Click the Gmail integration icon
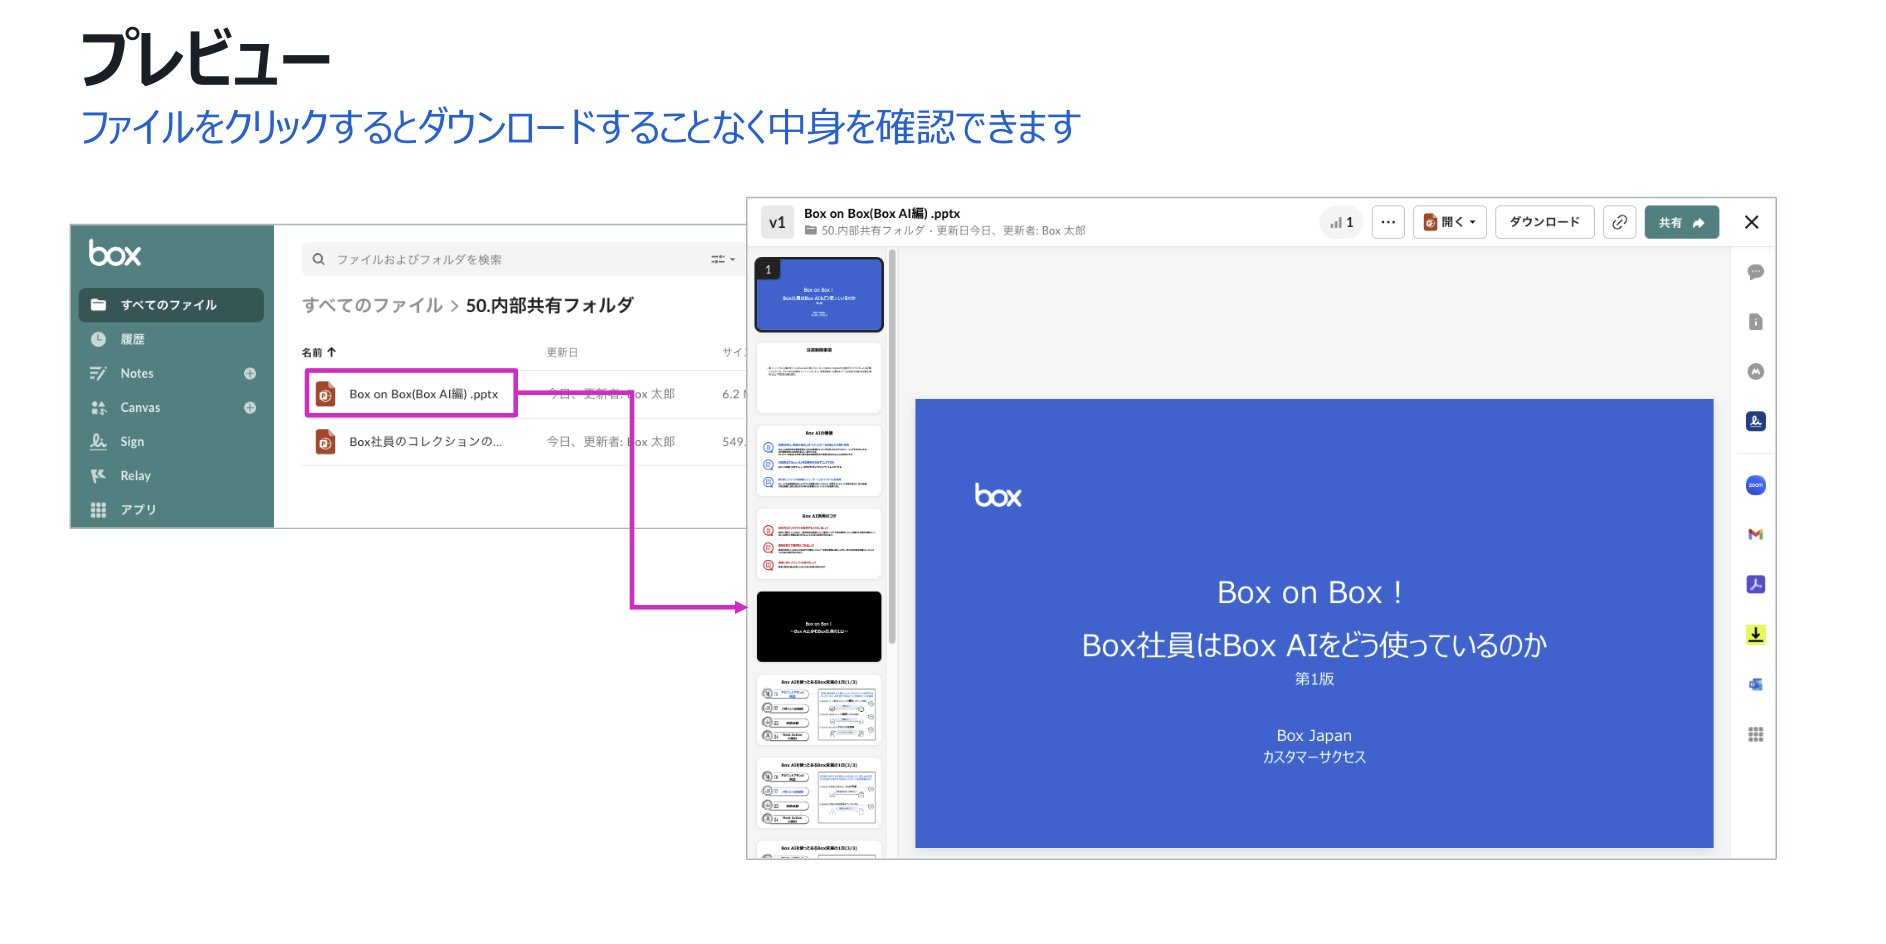Screen dimensions: 1886x944 point(1755,535)
